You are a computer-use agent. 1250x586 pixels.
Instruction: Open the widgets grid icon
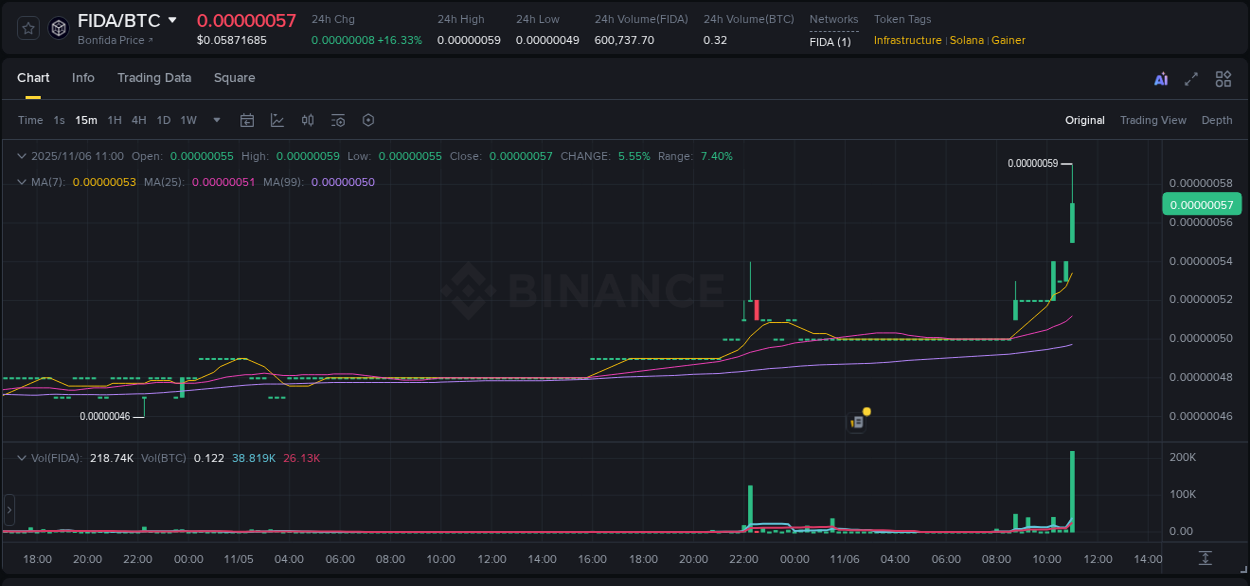[1223, 78]
